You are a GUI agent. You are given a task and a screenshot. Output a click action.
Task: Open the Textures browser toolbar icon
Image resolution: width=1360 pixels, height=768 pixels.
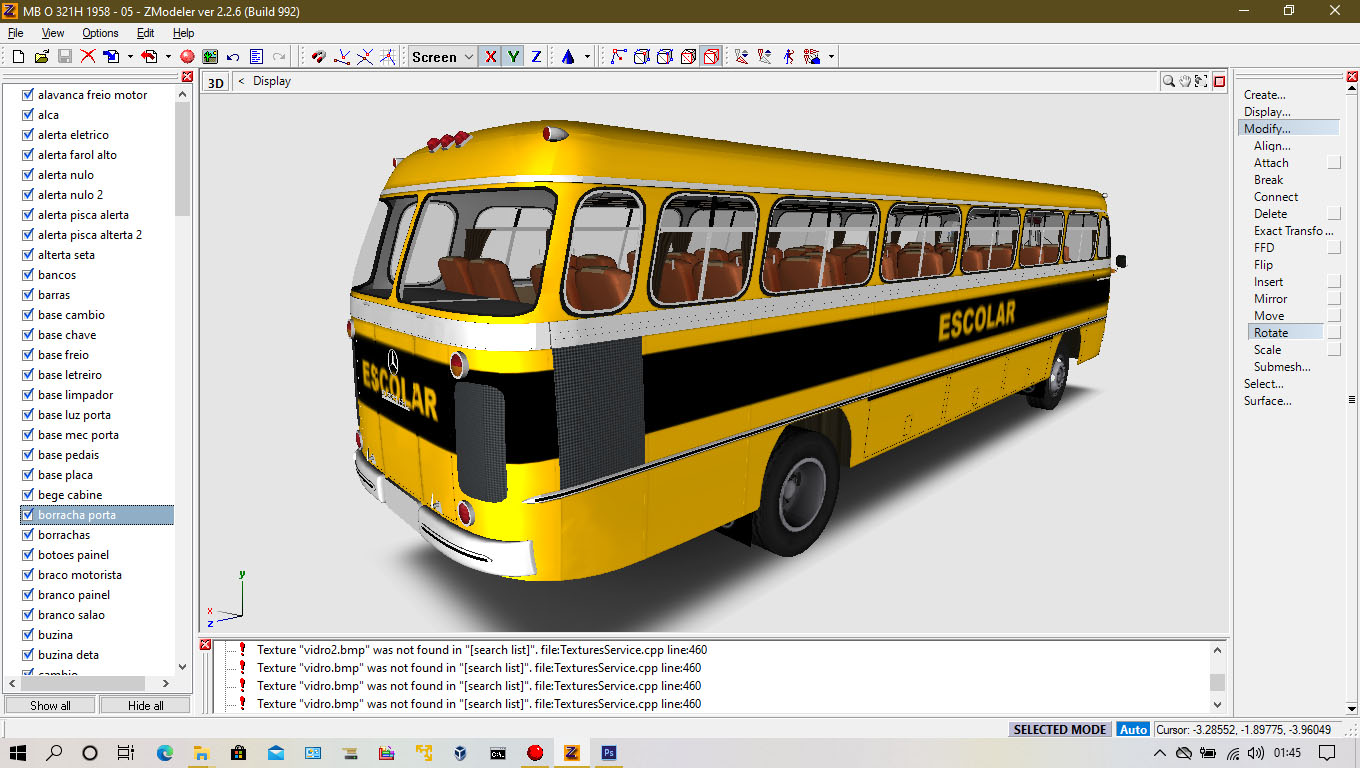click(x=210, y=57)
